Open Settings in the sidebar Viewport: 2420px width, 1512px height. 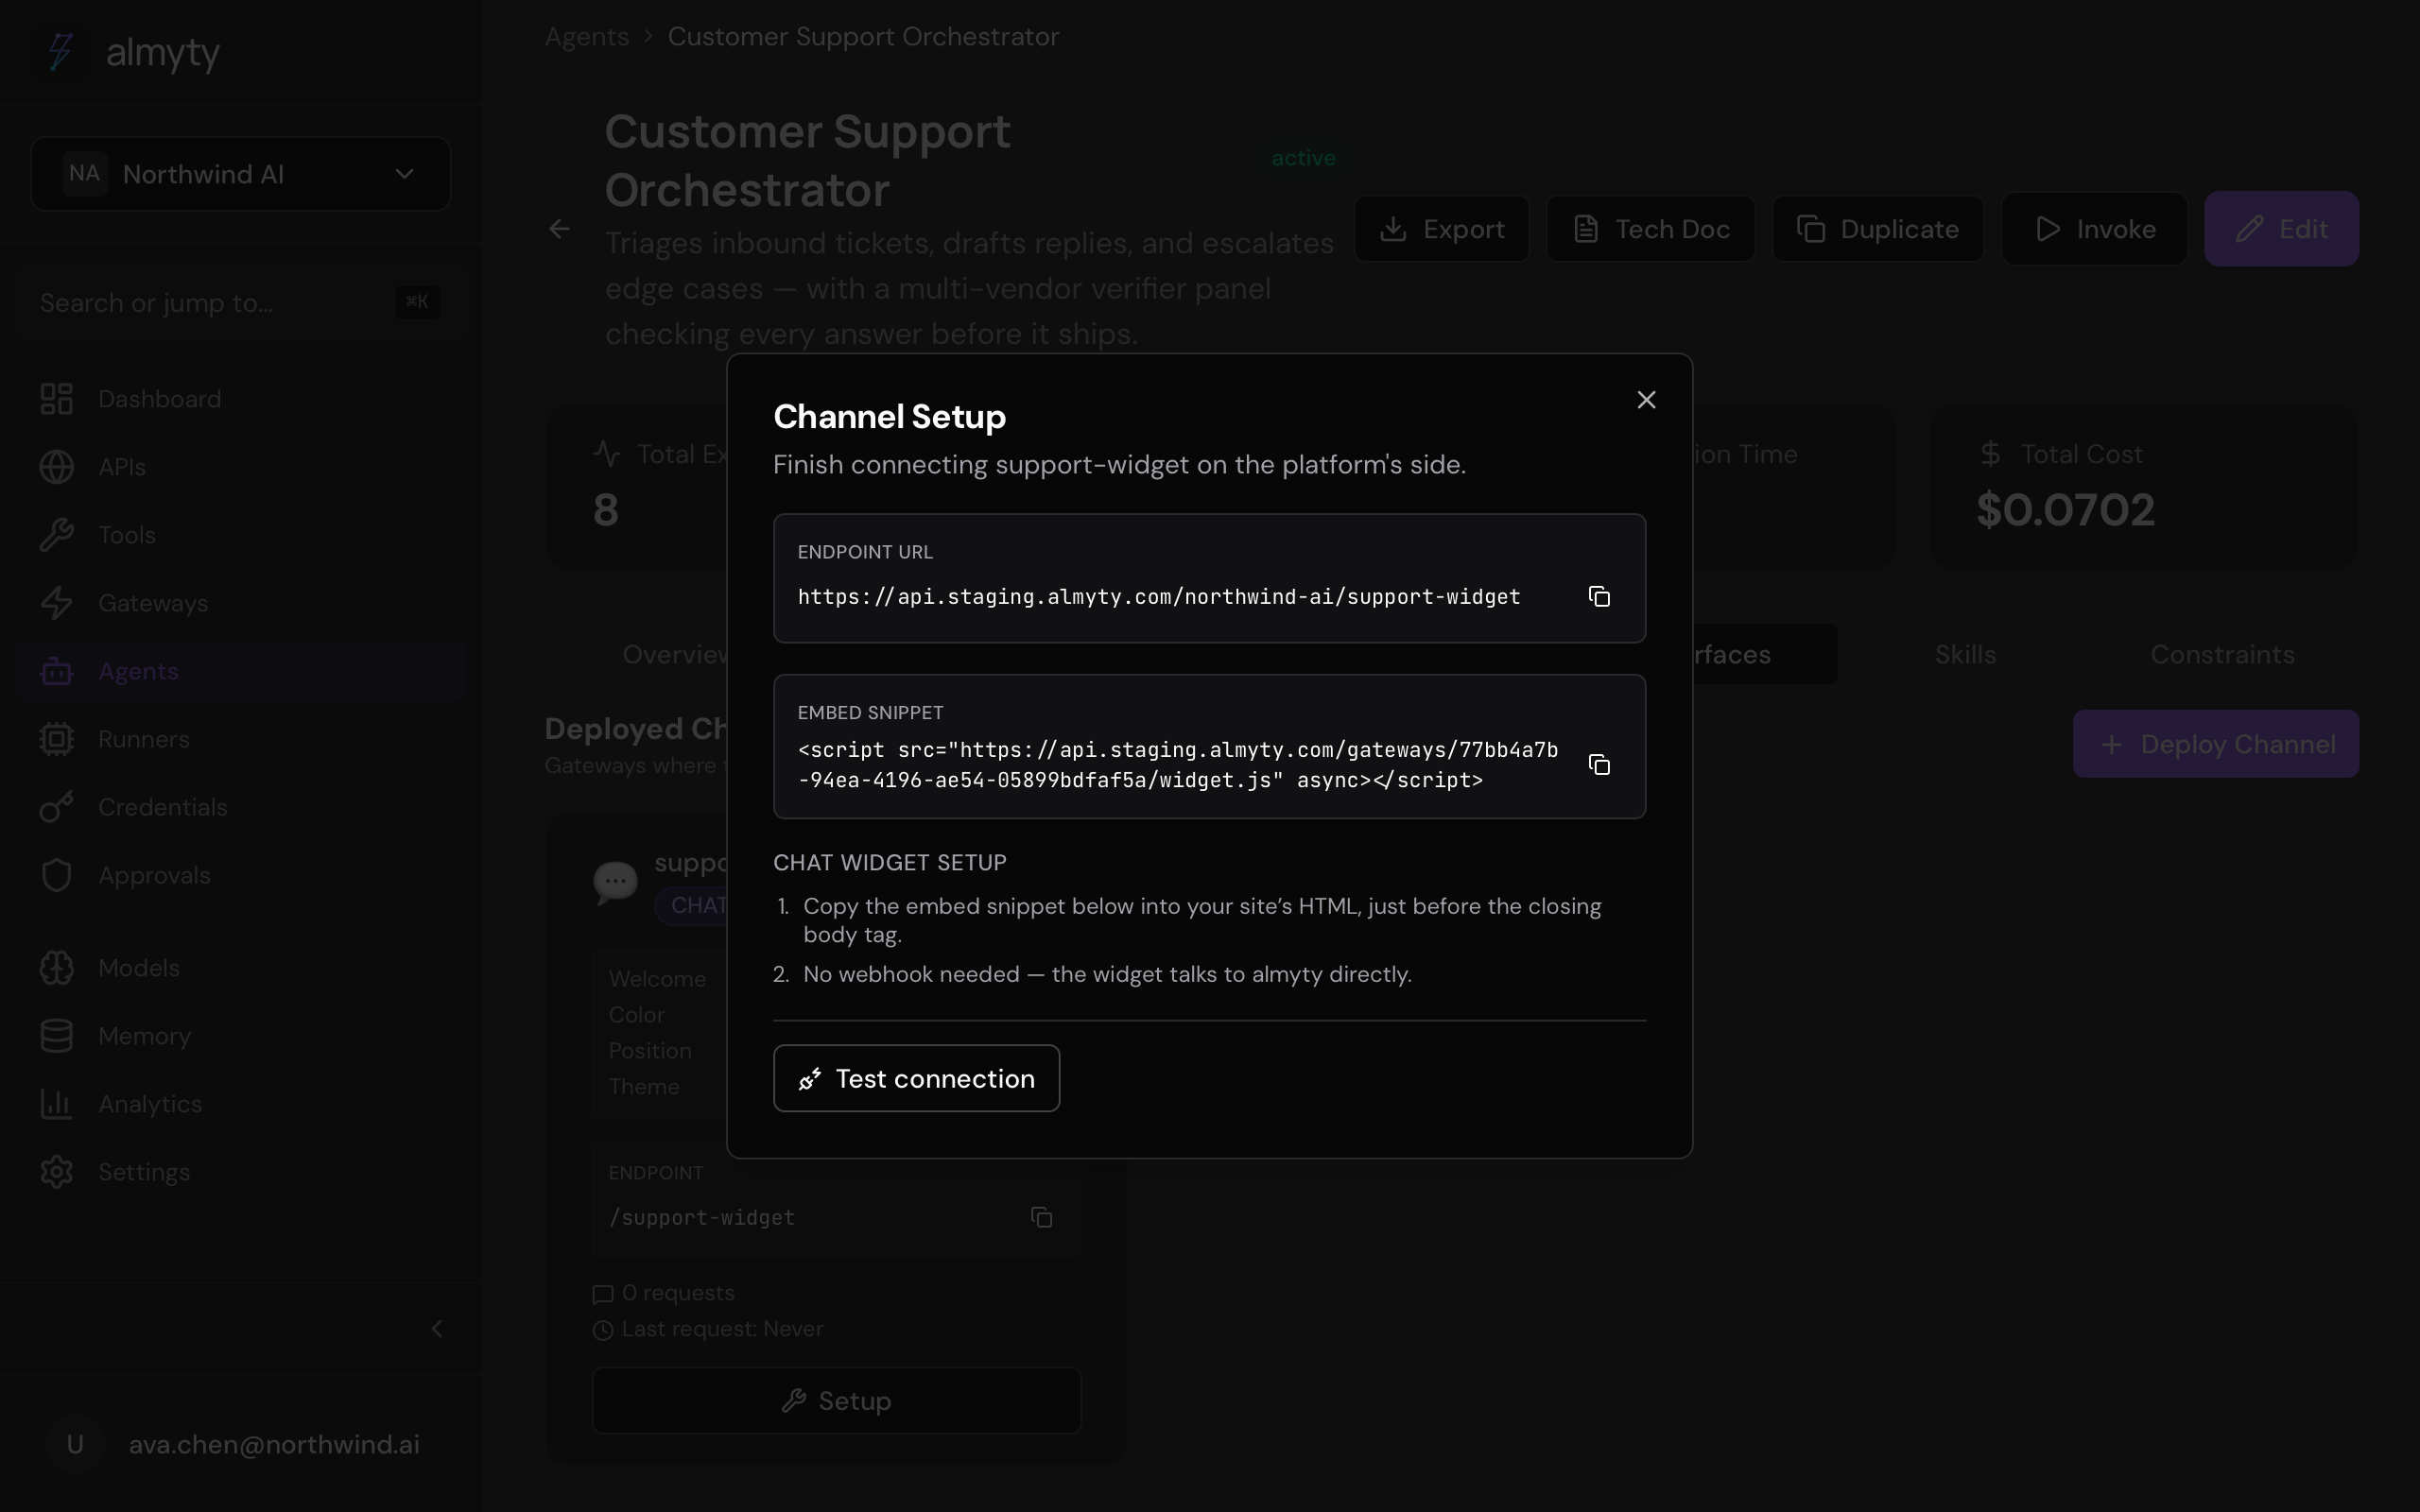[240, 1172]
